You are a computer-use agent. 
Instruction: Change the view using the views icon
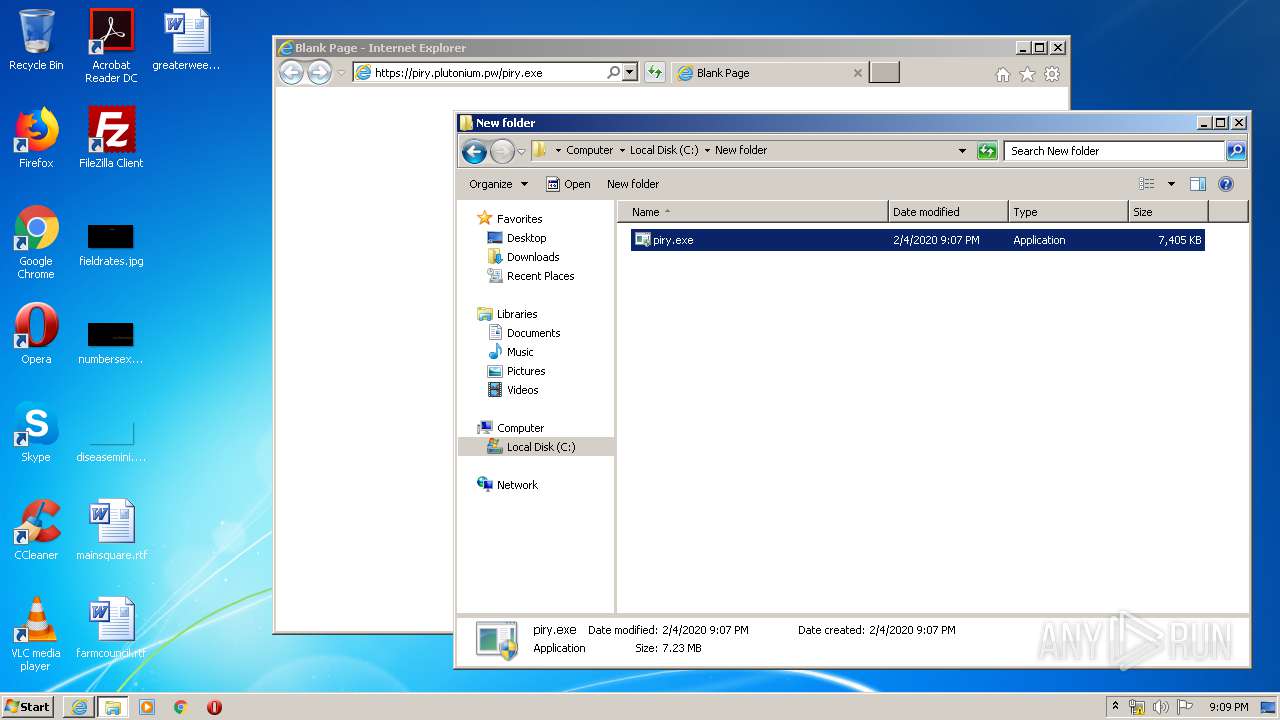[x=1147, y=184]
